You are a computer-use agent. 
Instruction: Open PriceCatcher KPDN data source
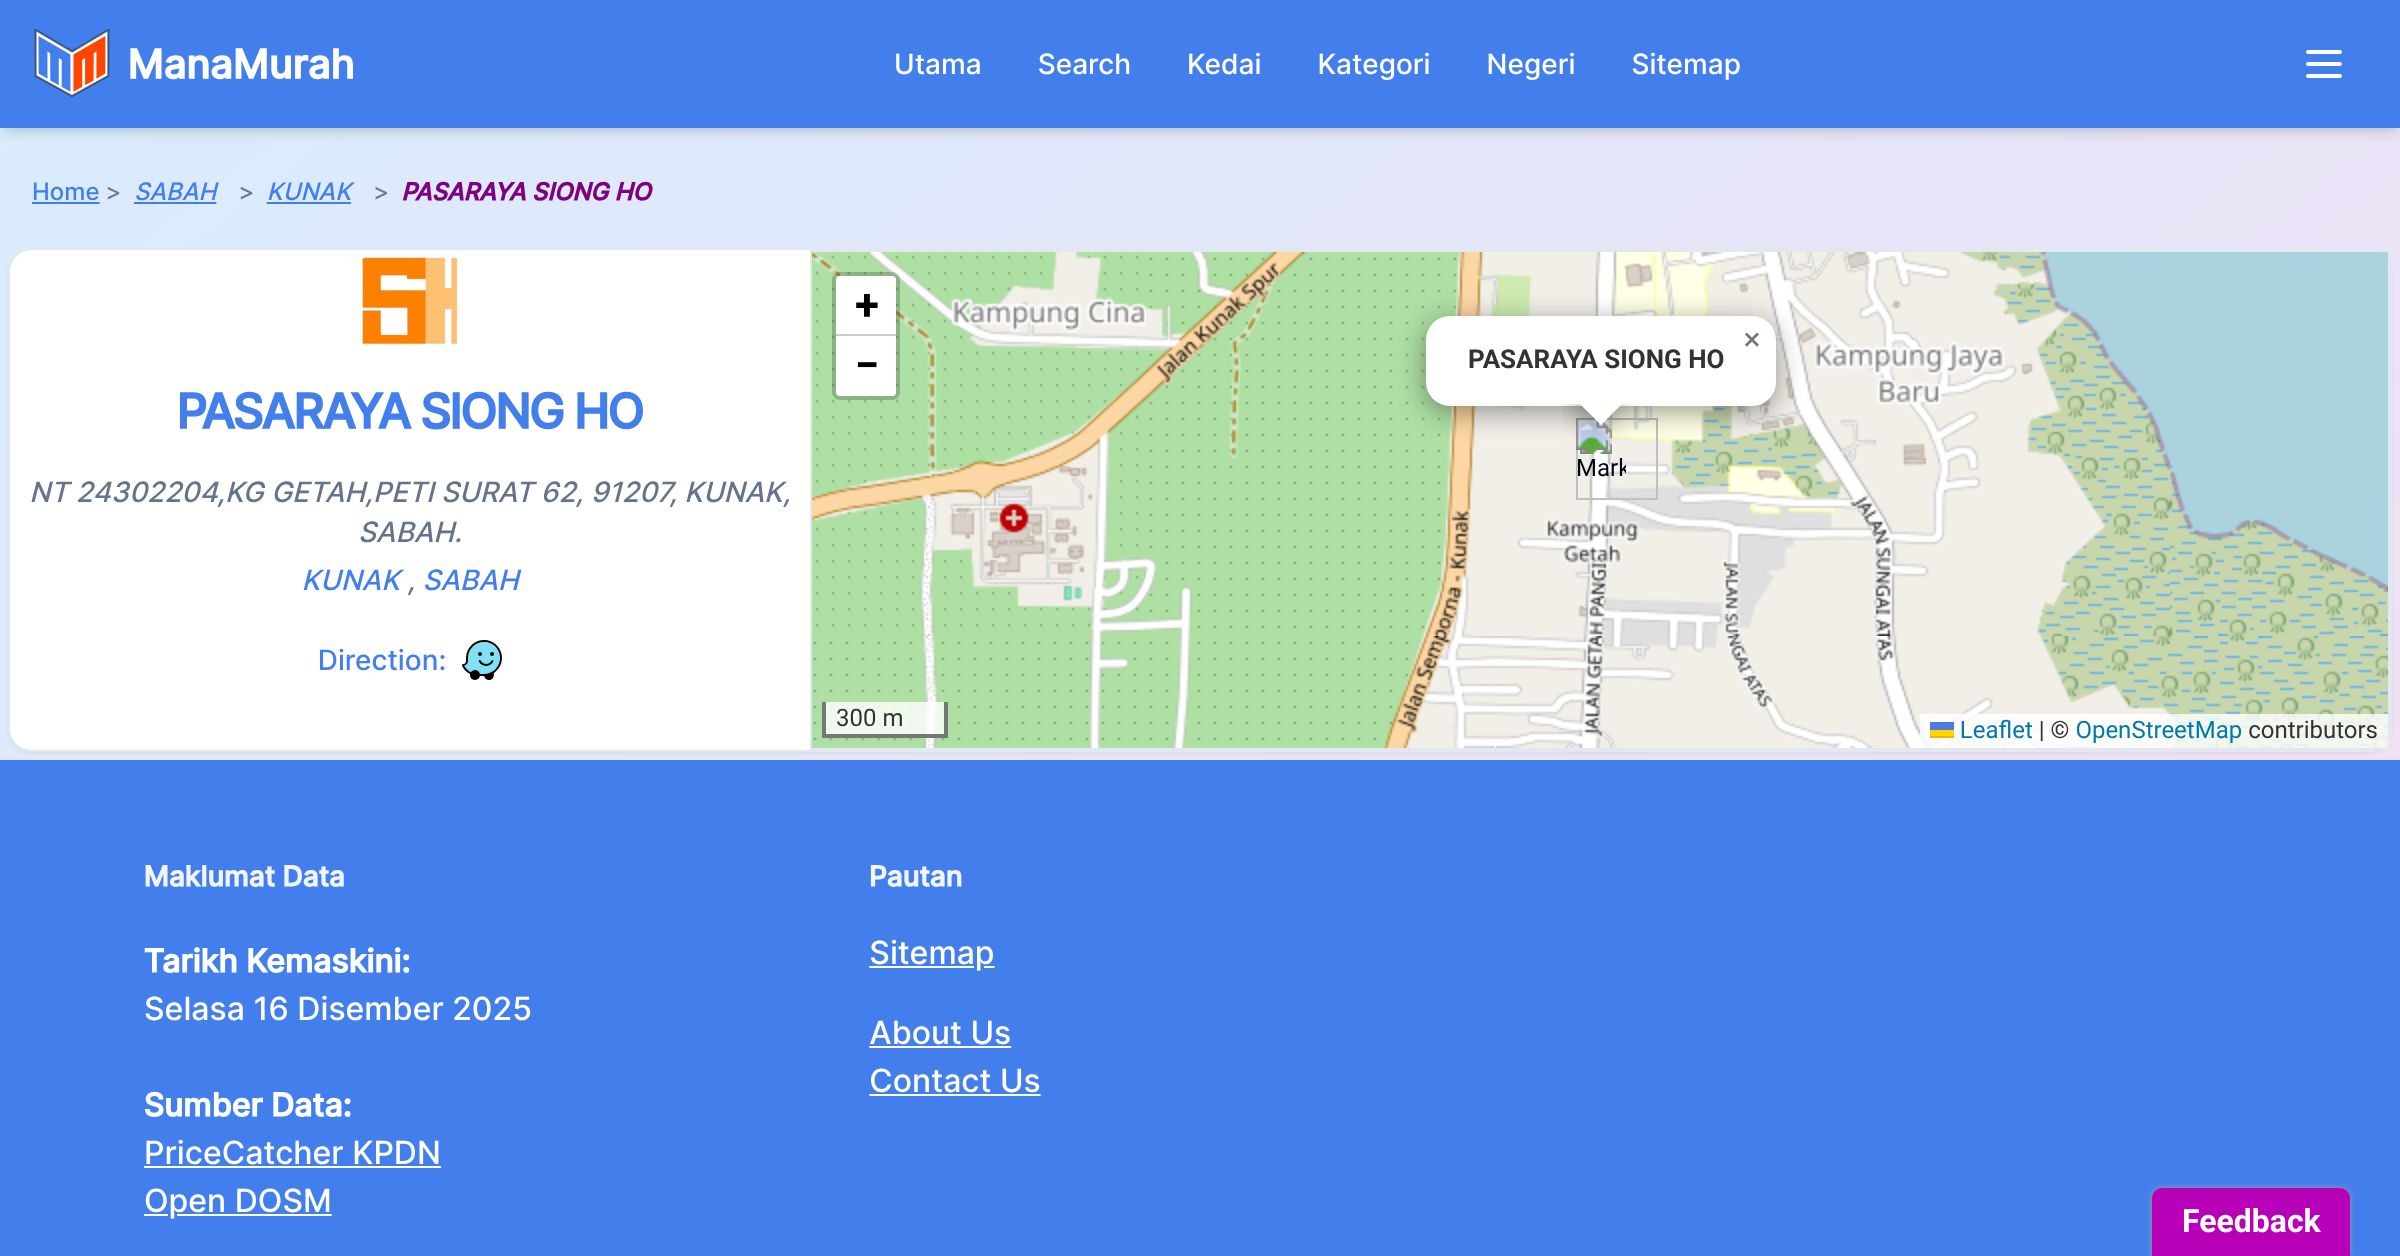[292, 1153]
